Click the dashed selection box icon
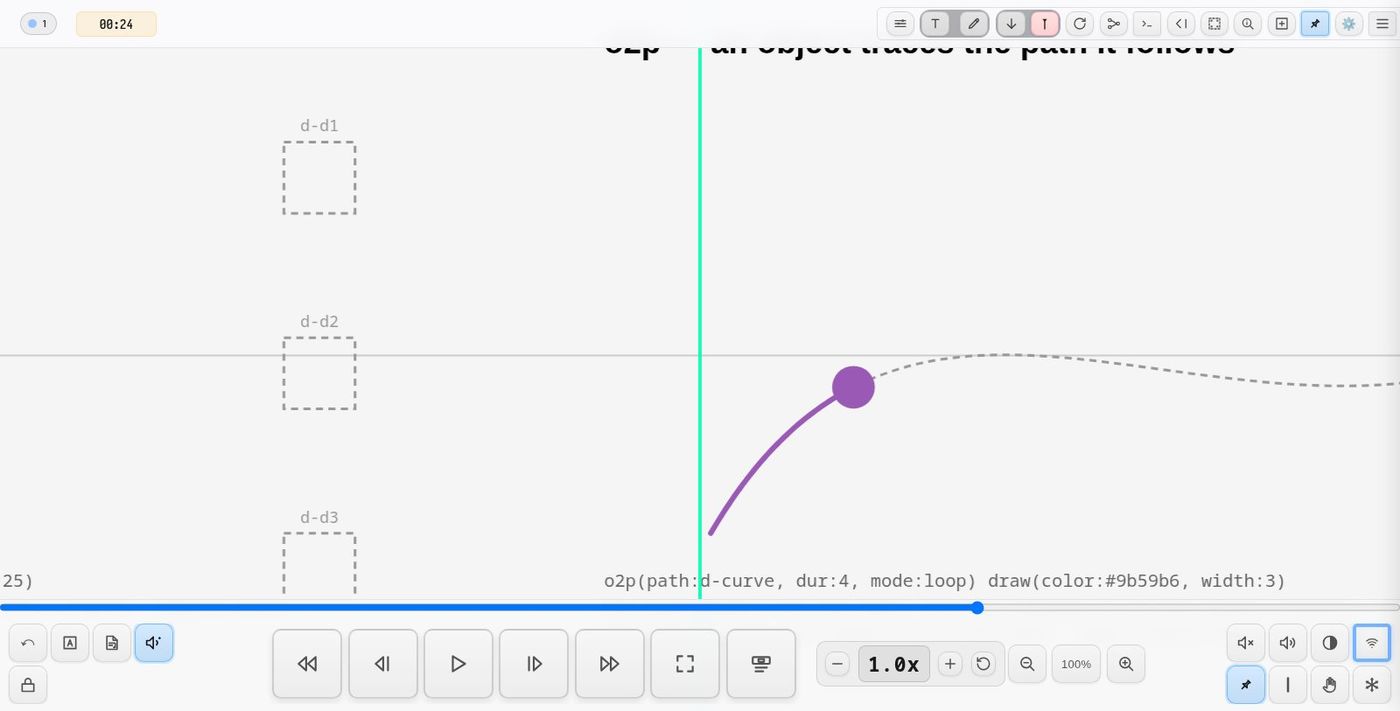Screen dimensions: 1400x711 tap(1214, 24)
